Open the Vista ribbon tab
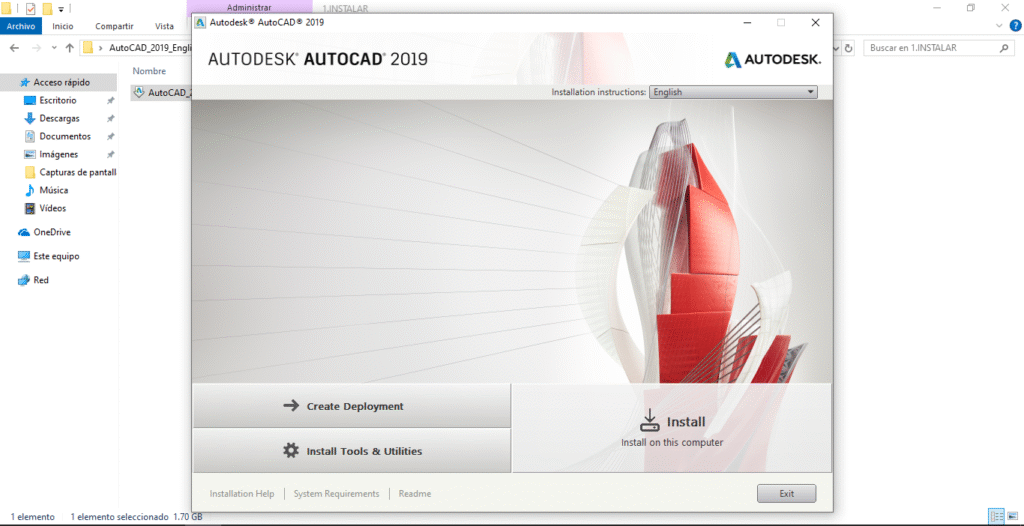 (165, 26)
